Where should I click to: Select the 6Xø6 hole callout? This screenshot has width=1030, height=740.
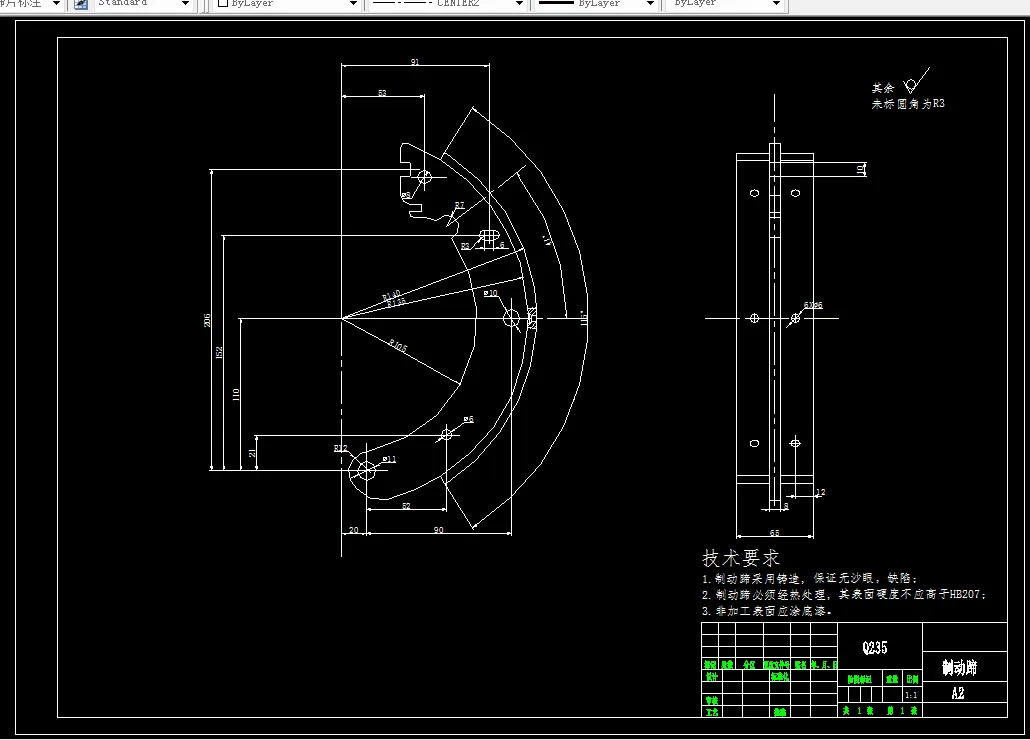coord(813,305)
